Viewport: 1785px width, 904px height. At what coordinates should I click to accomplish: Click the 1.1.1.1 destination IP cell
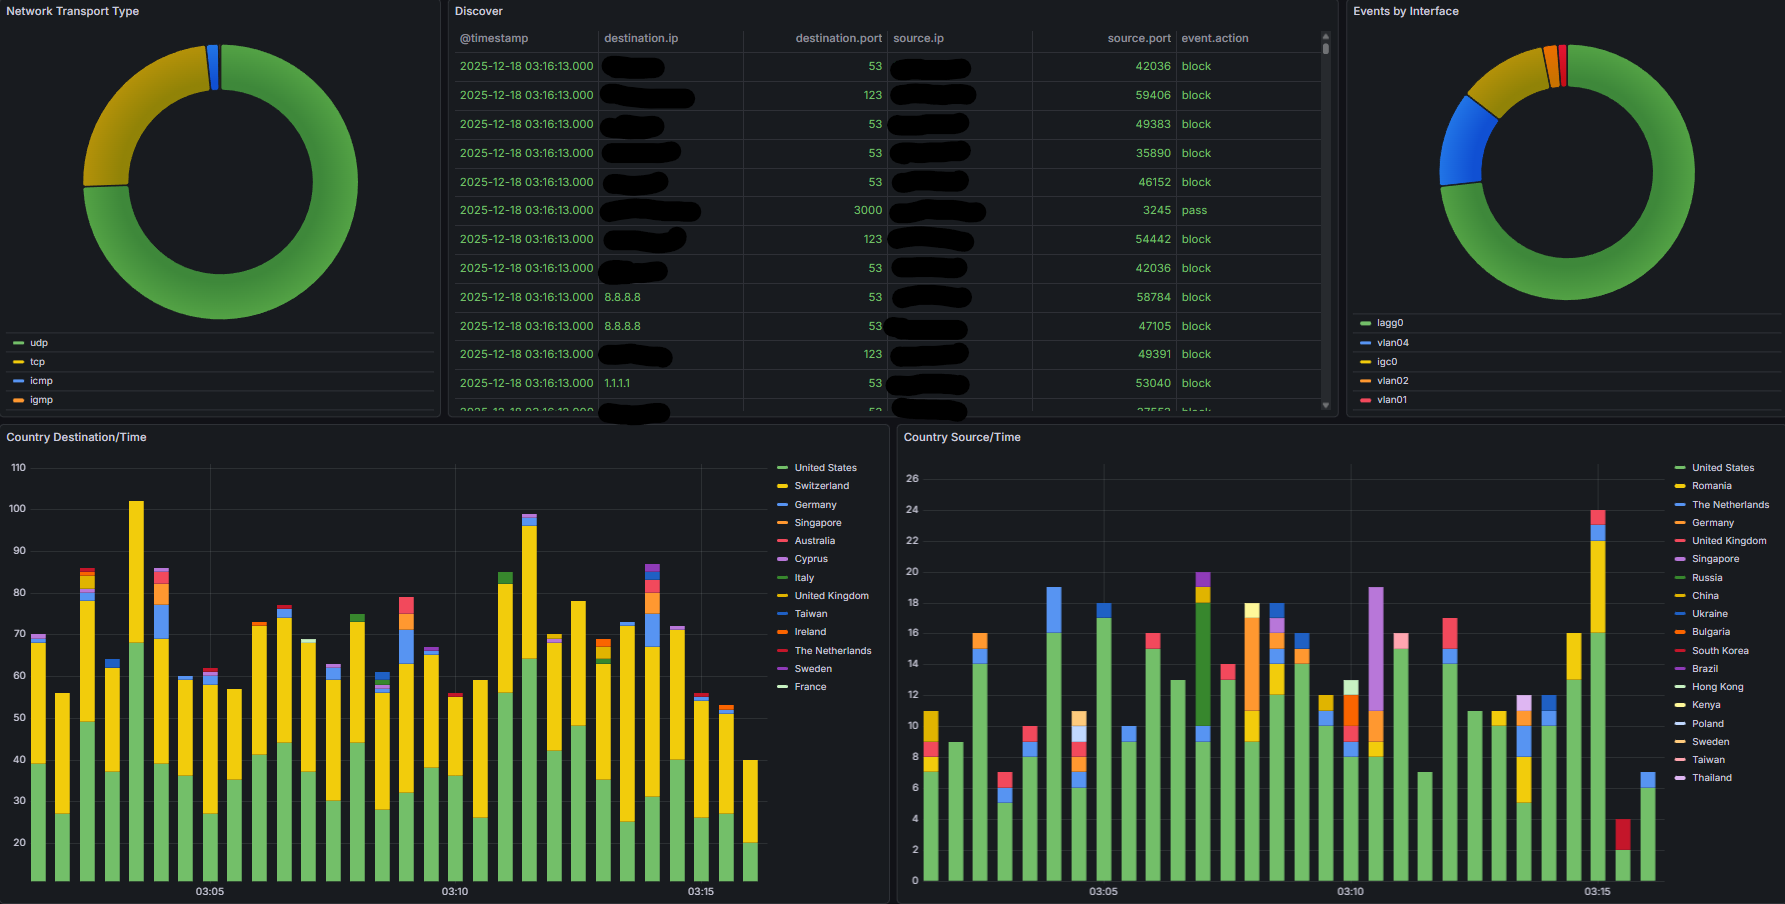pyautogui.click(x=617, y=383)
